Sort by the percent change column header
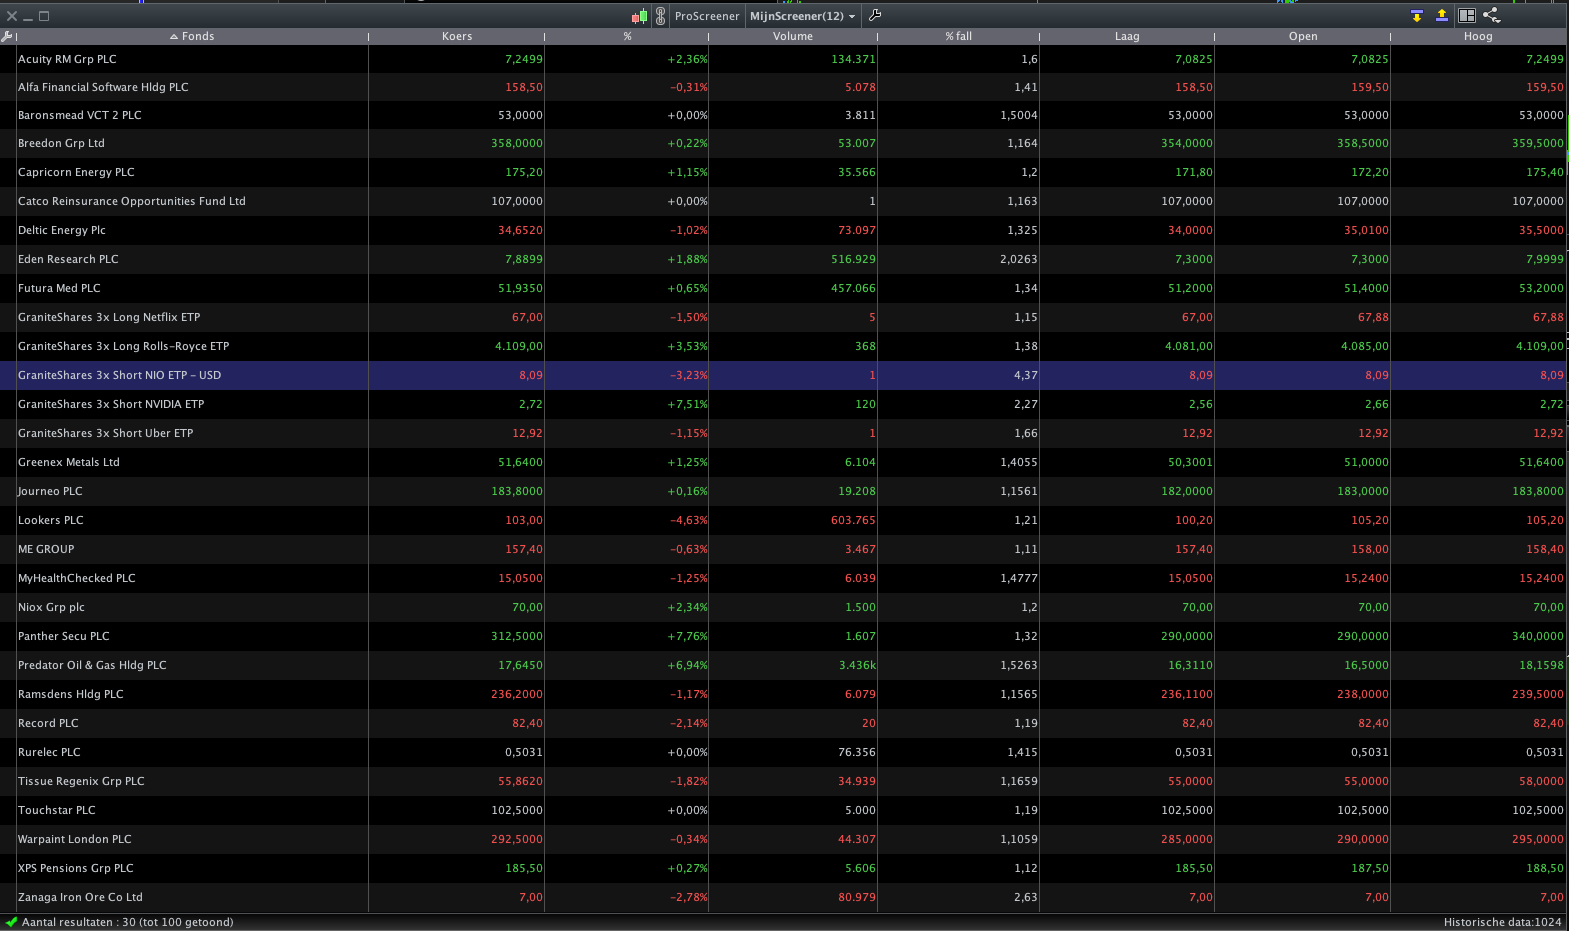This screenshot has height=931, width=1569. pyautogui.click(x=627, y=36)
